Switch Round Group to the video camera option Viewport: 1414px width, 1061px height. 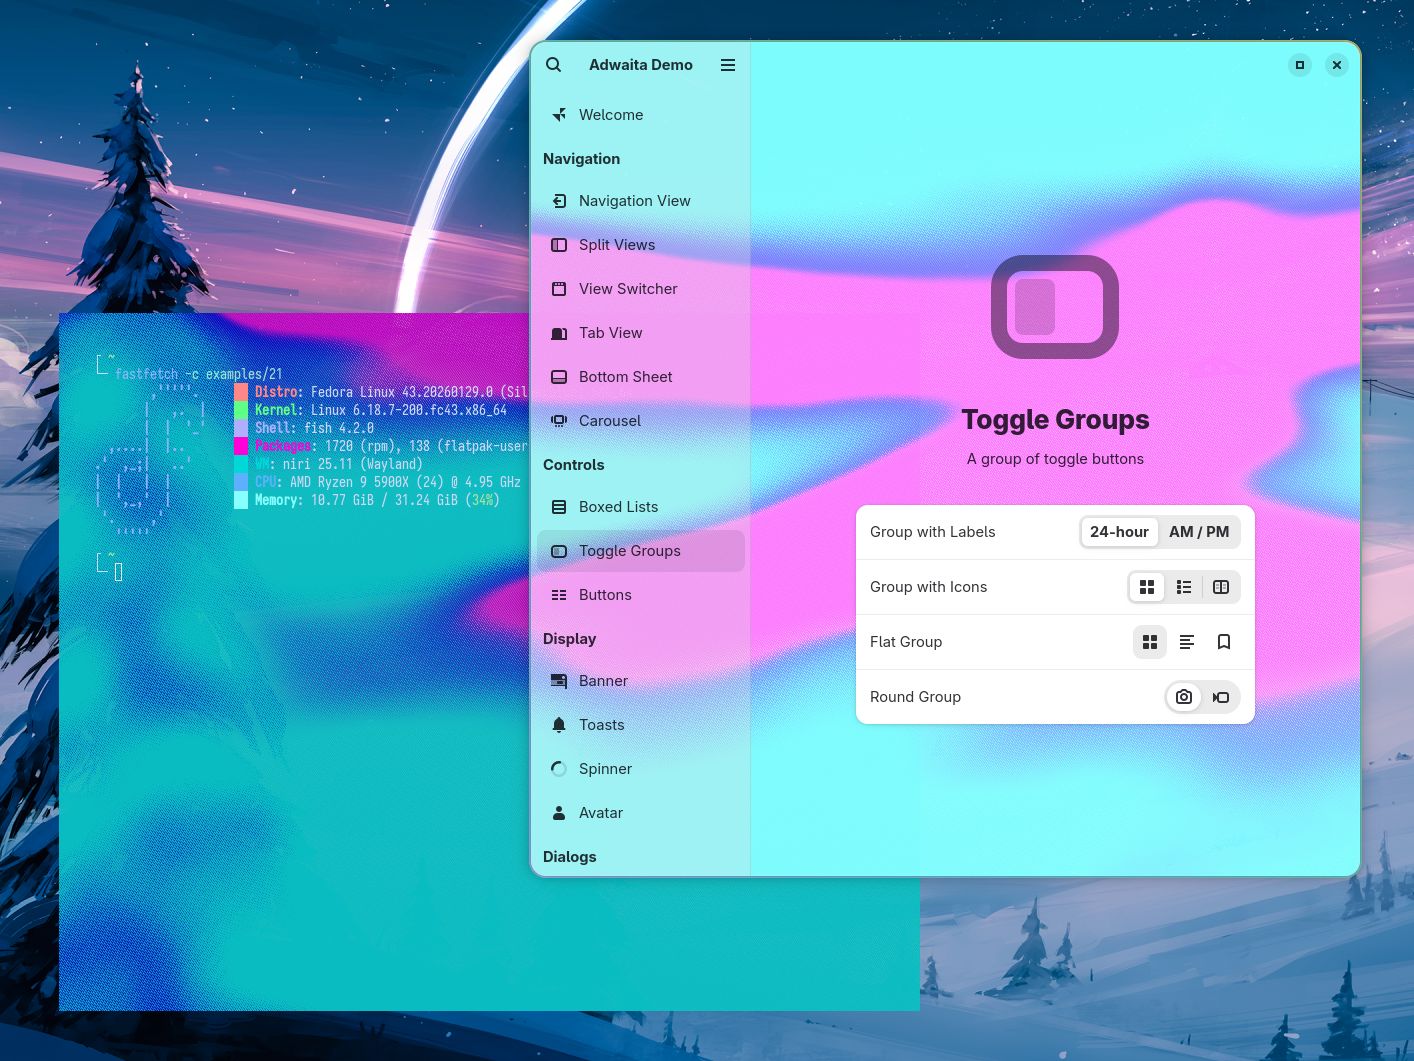(x=1221, y=697)
